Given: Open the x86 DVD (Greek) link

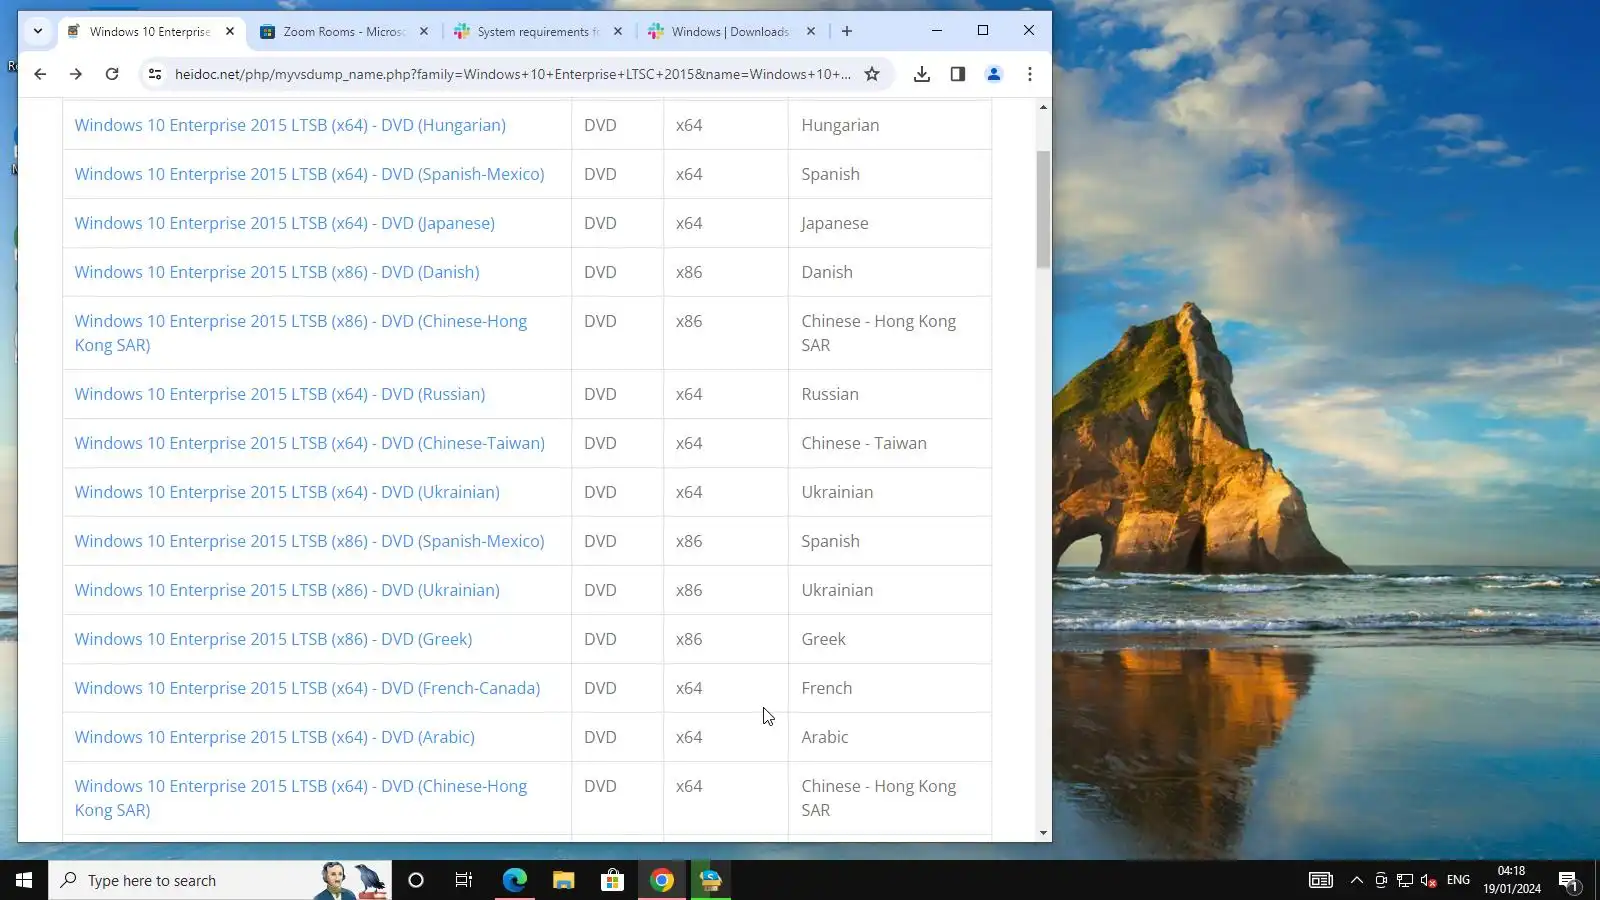Looking at the screenshot, I should click(273, 639).
